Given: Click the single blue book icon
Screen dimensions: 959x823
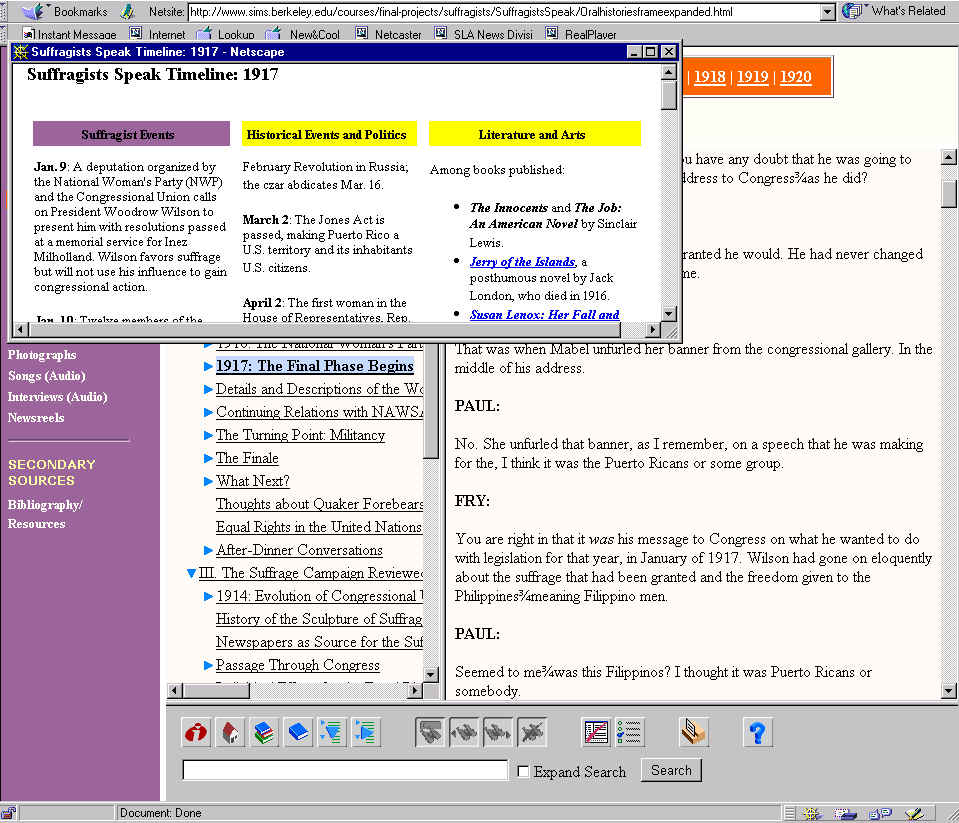Looking at the screenshot, I should [x=298, y=732].
